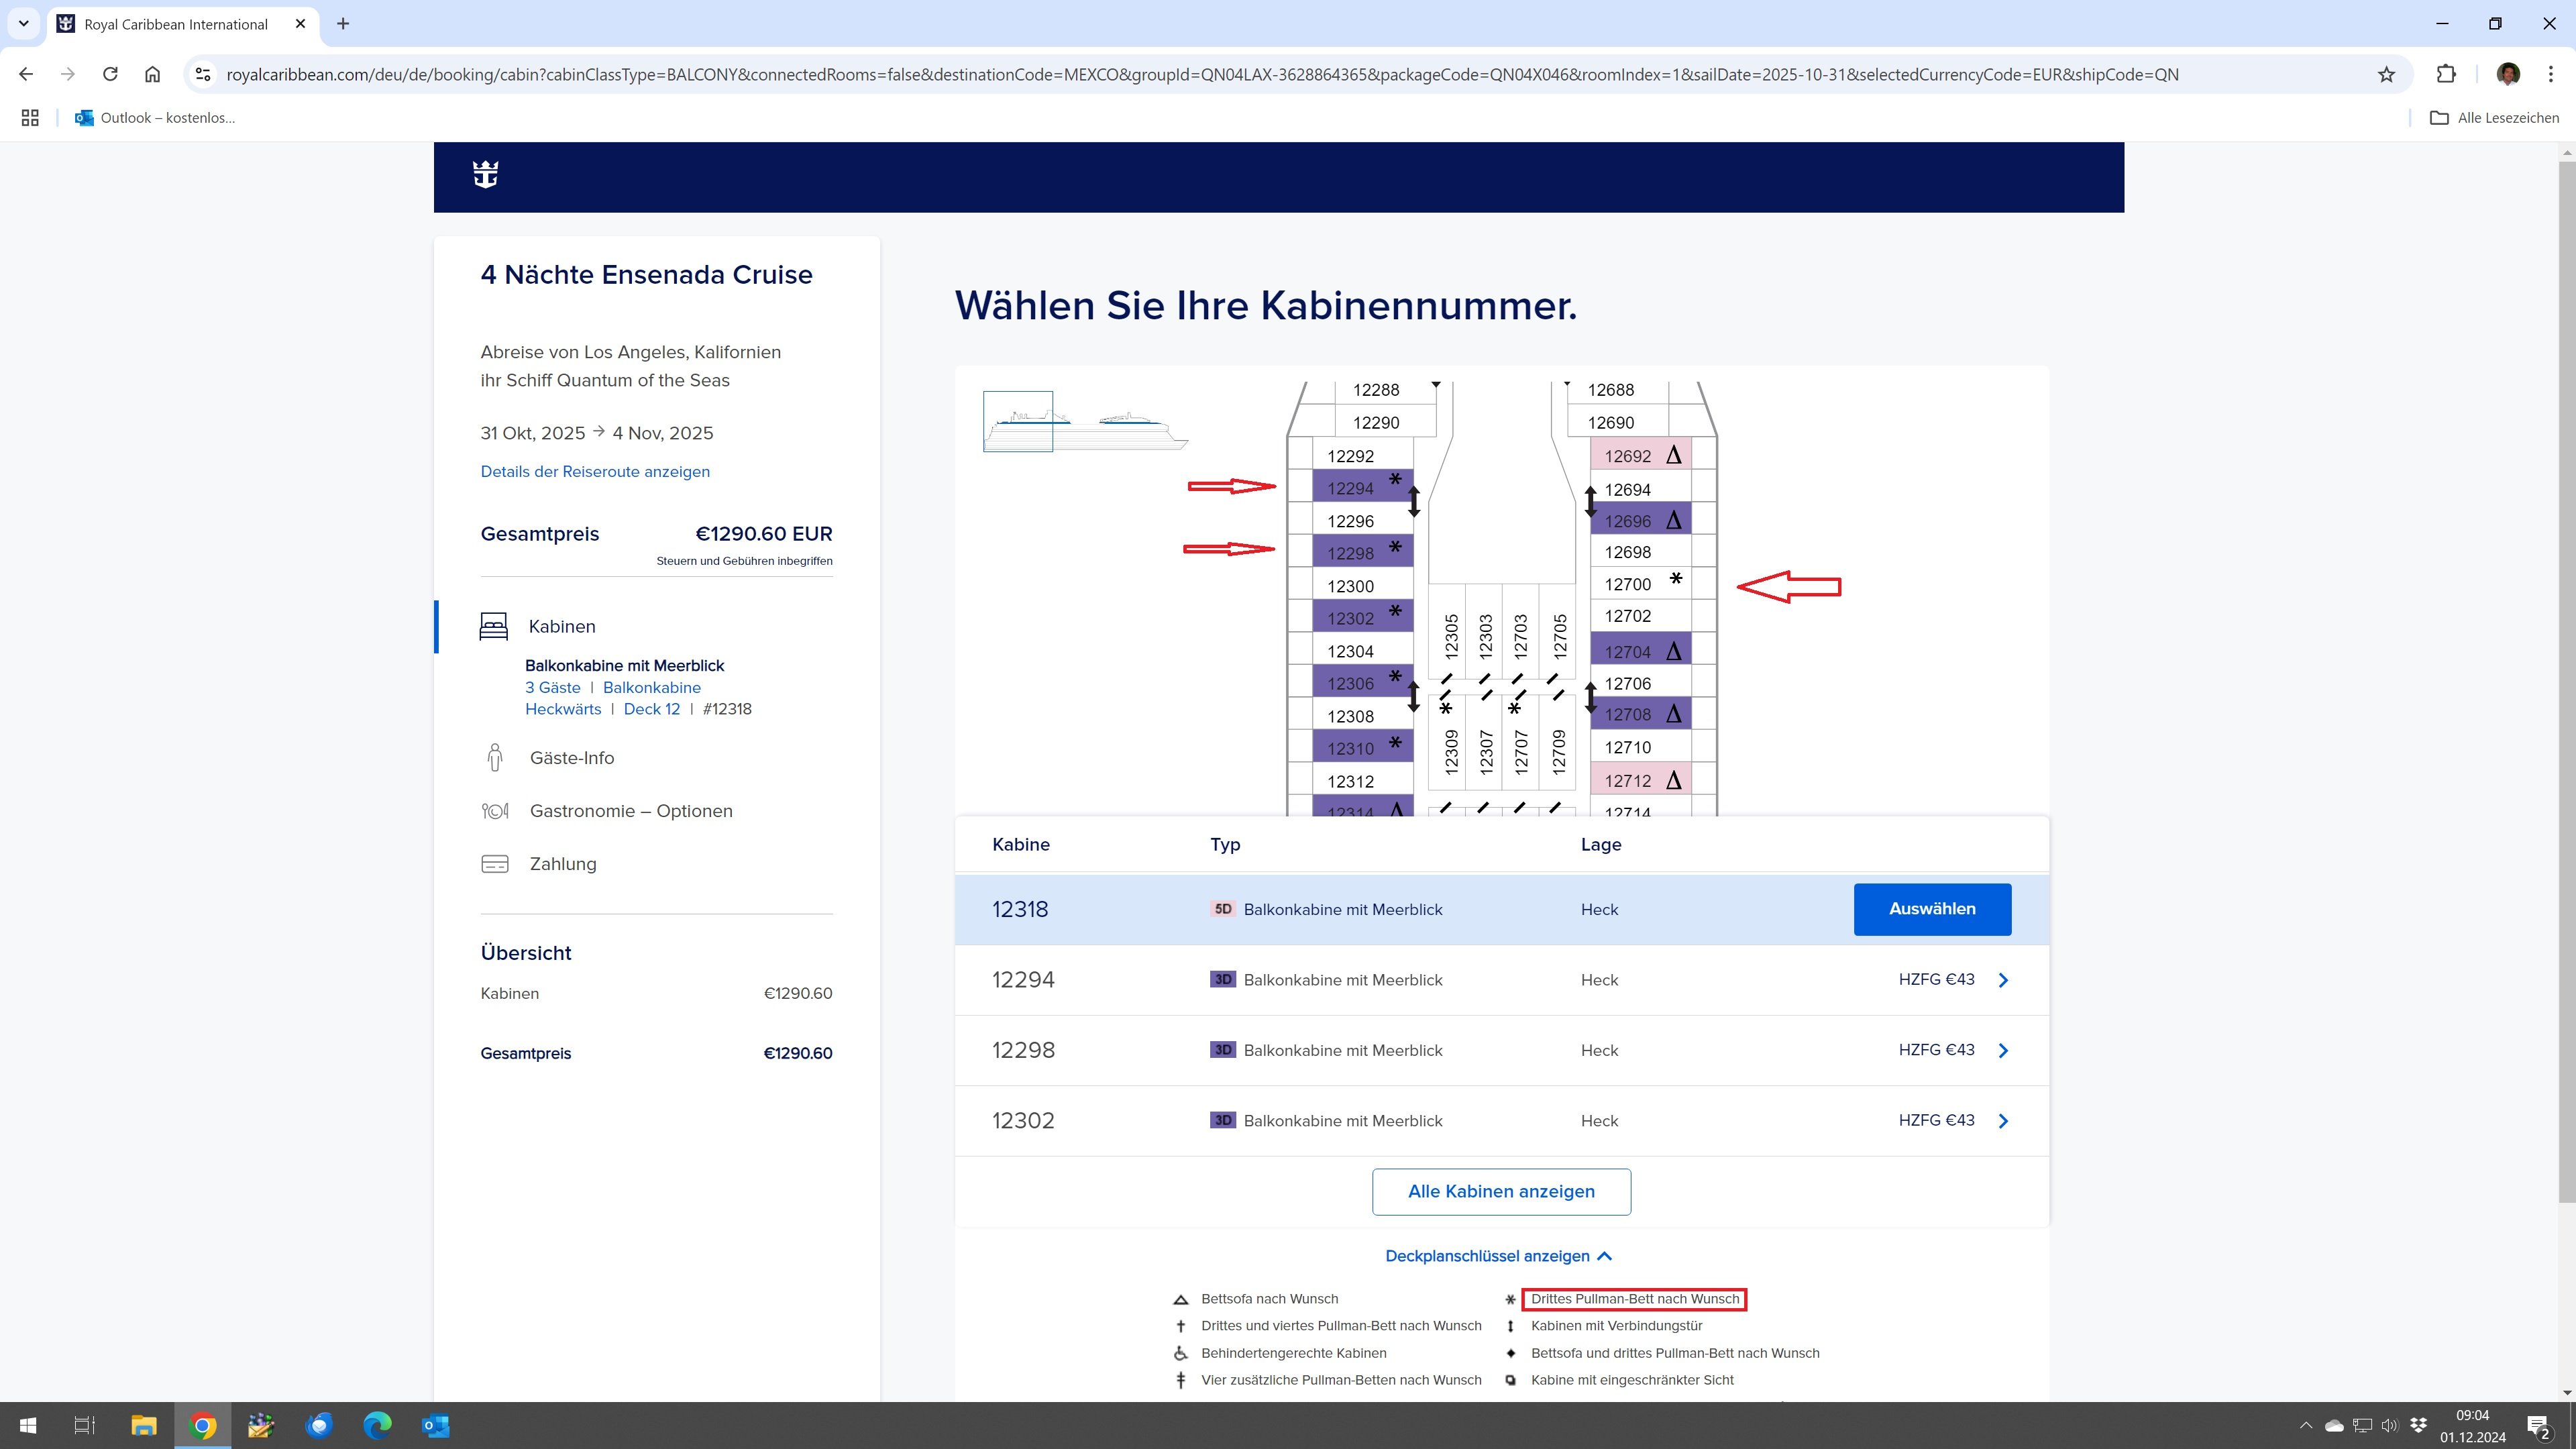Screen dimensions: 2576x1449
Task: View site information icon in address bar
Action: (x=203, y=74)
